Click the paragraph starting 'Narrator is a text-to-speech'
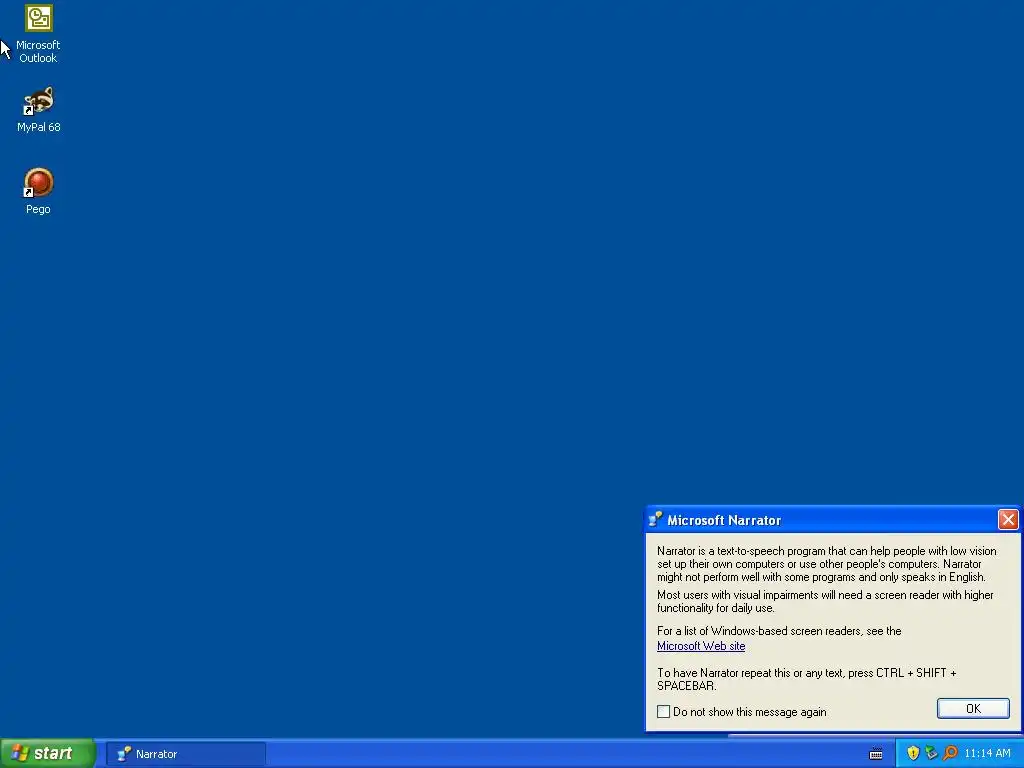This screenshot has width=1024, height=768. [826, 564]
